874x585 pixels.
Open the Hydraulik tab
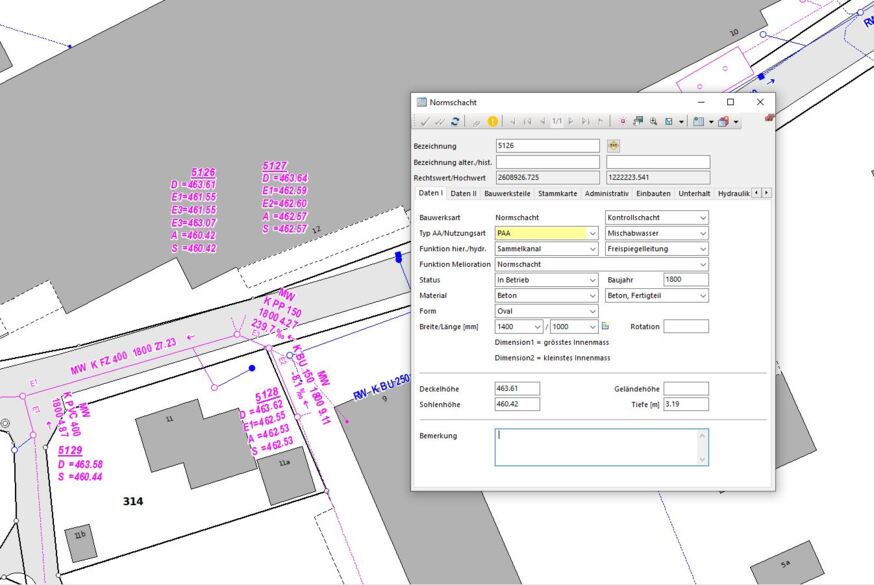point(734,193)
